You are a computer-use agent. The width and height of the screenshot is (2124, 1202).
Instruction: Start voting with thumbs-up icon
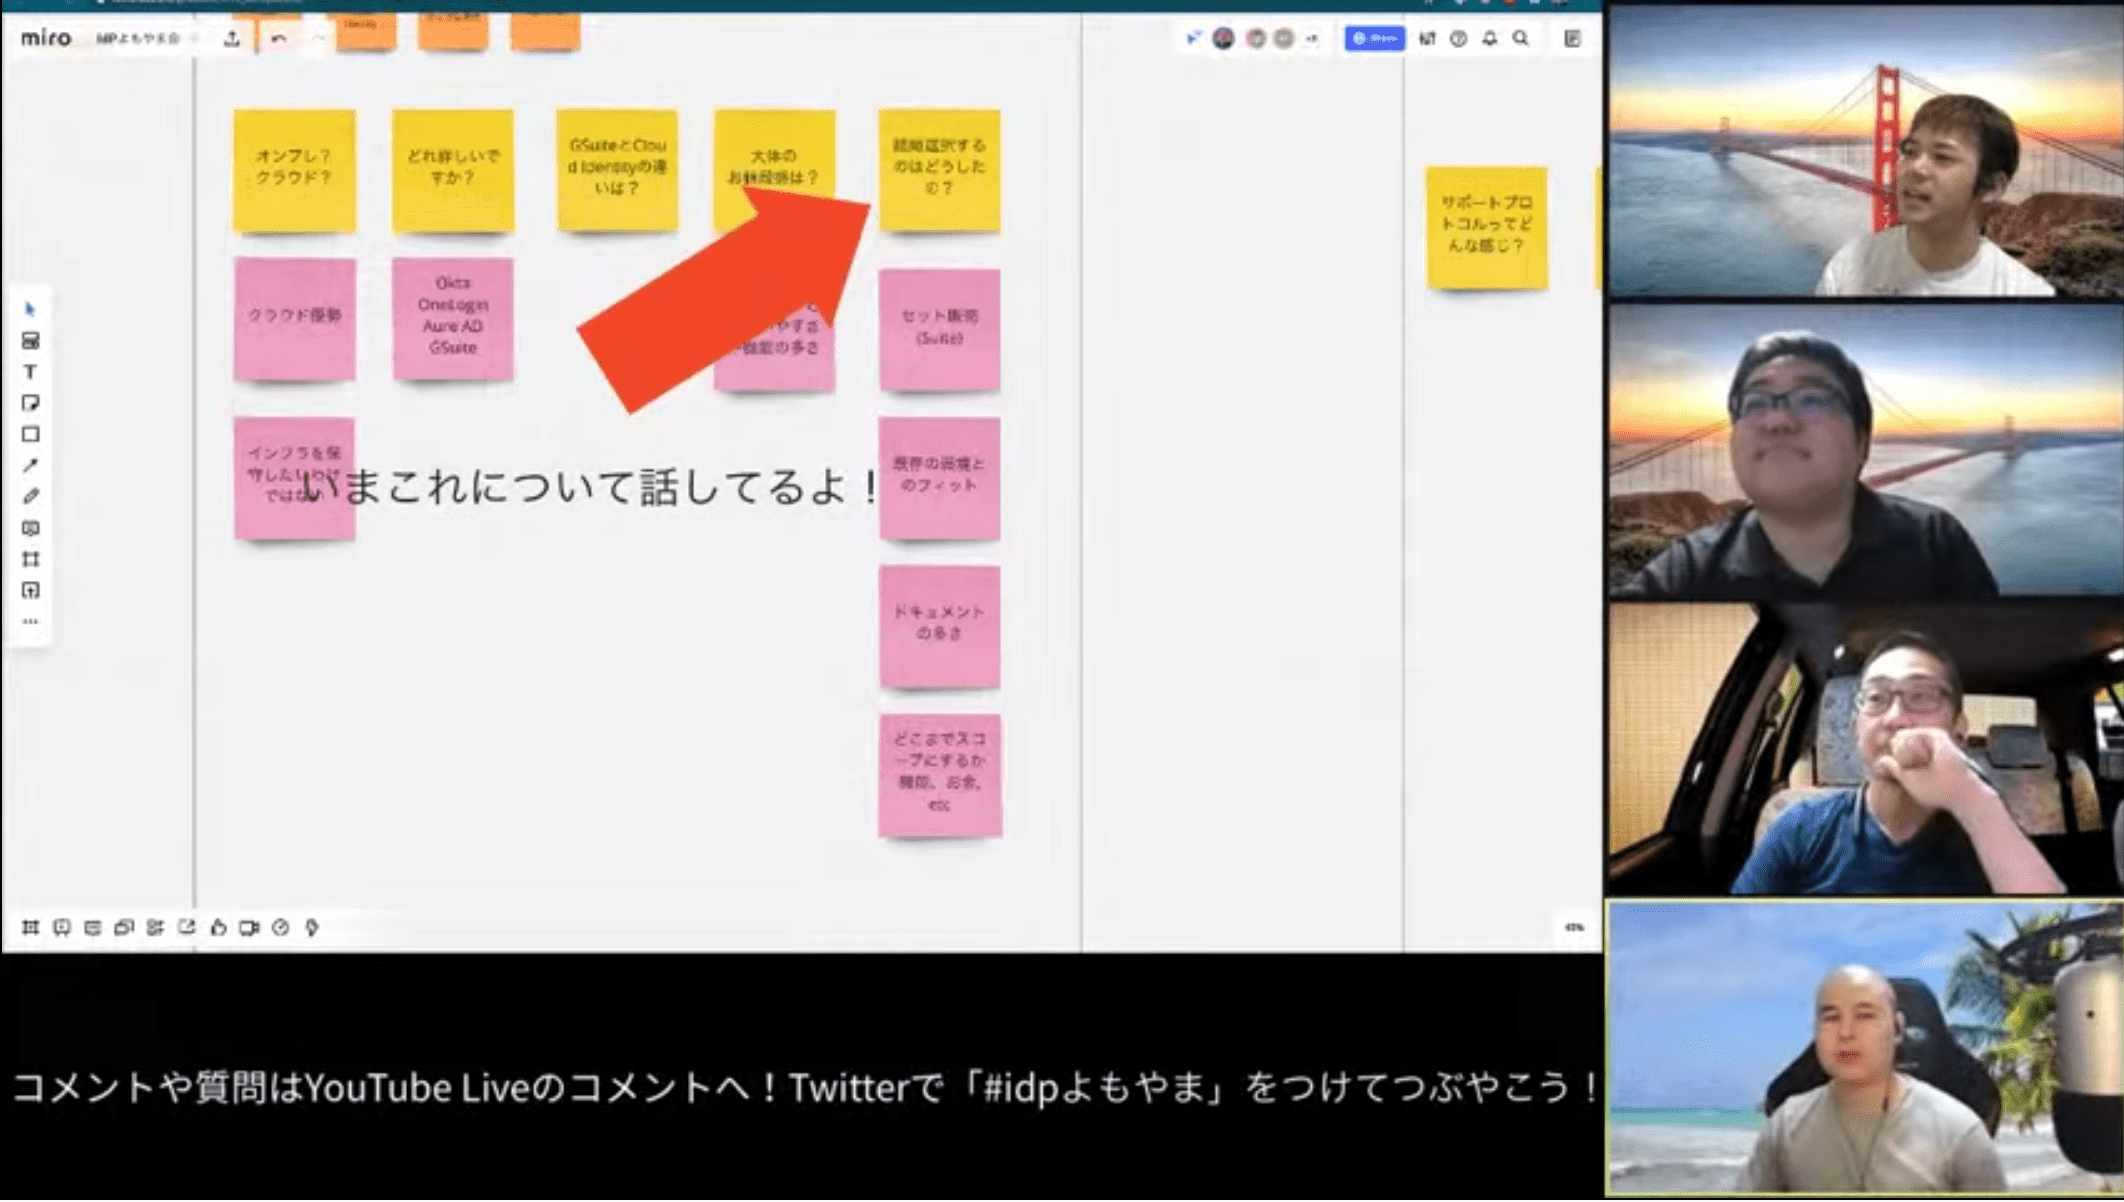[x=218, y=928]
